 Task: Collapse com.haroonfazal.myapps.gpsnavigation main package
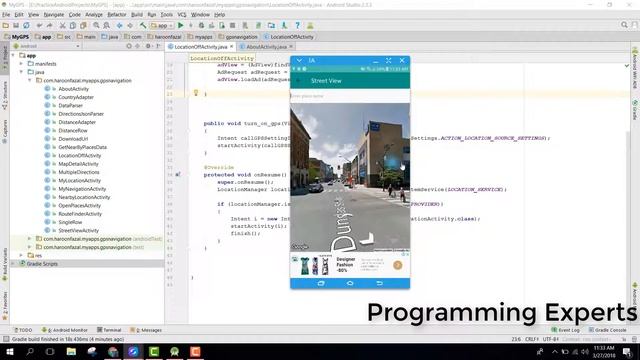pyautogui.click(x=30, y=80)
